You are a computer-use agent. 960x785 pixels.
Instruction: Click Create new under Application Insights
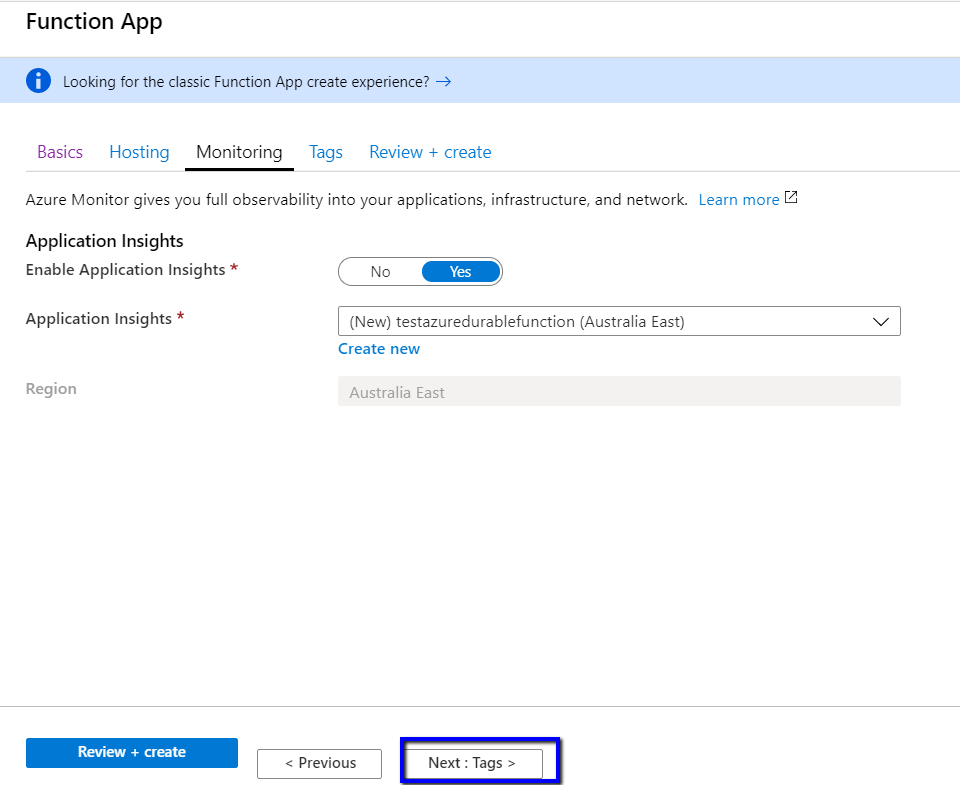379,349
